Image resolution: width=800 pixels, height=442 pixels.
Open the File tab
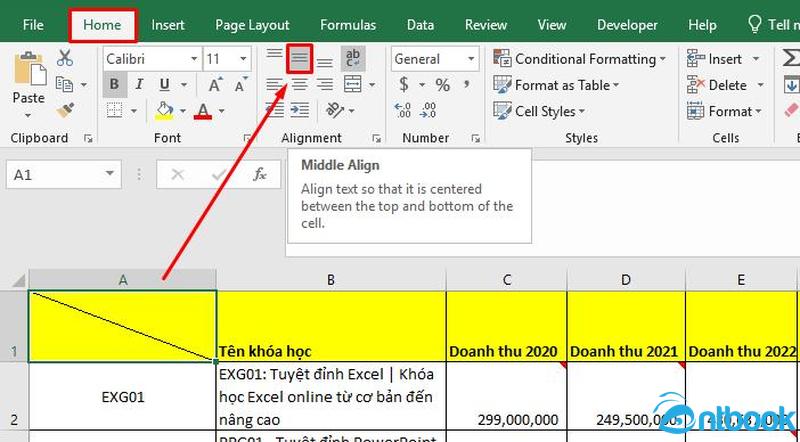(x=33, y=25)
